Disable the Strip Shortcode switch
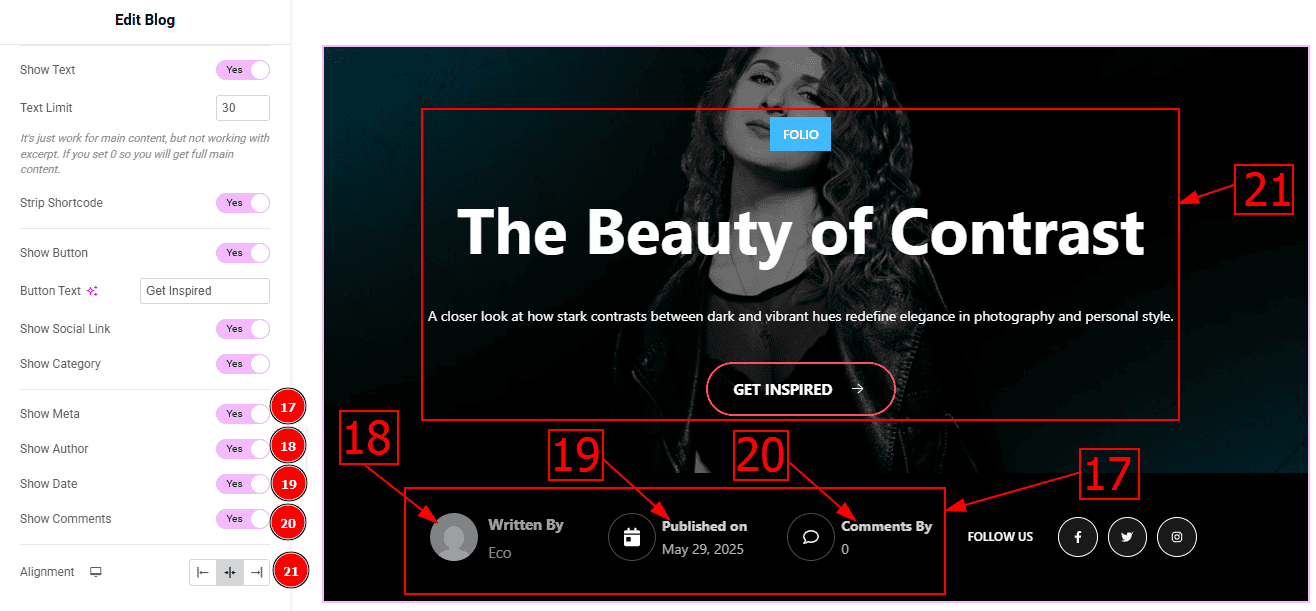Viewport: 1316px width, 611px height. coord(243,203)
